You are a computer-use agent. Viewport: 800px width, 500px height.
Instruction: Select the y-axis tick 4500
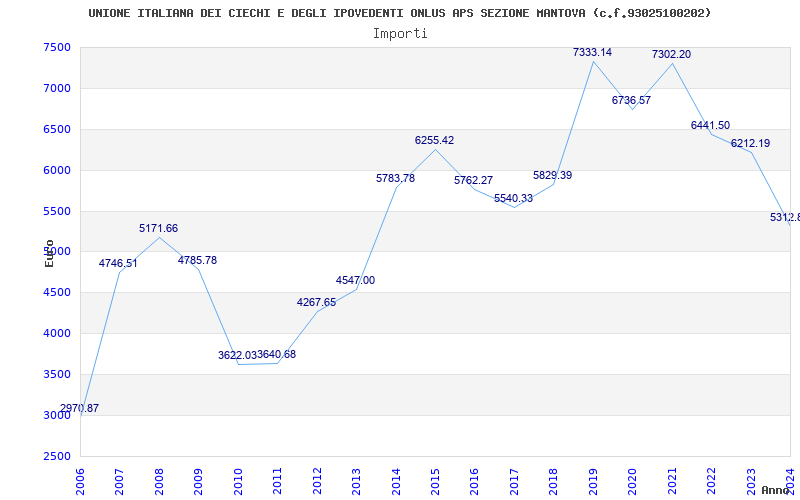(x=57, y=292)
